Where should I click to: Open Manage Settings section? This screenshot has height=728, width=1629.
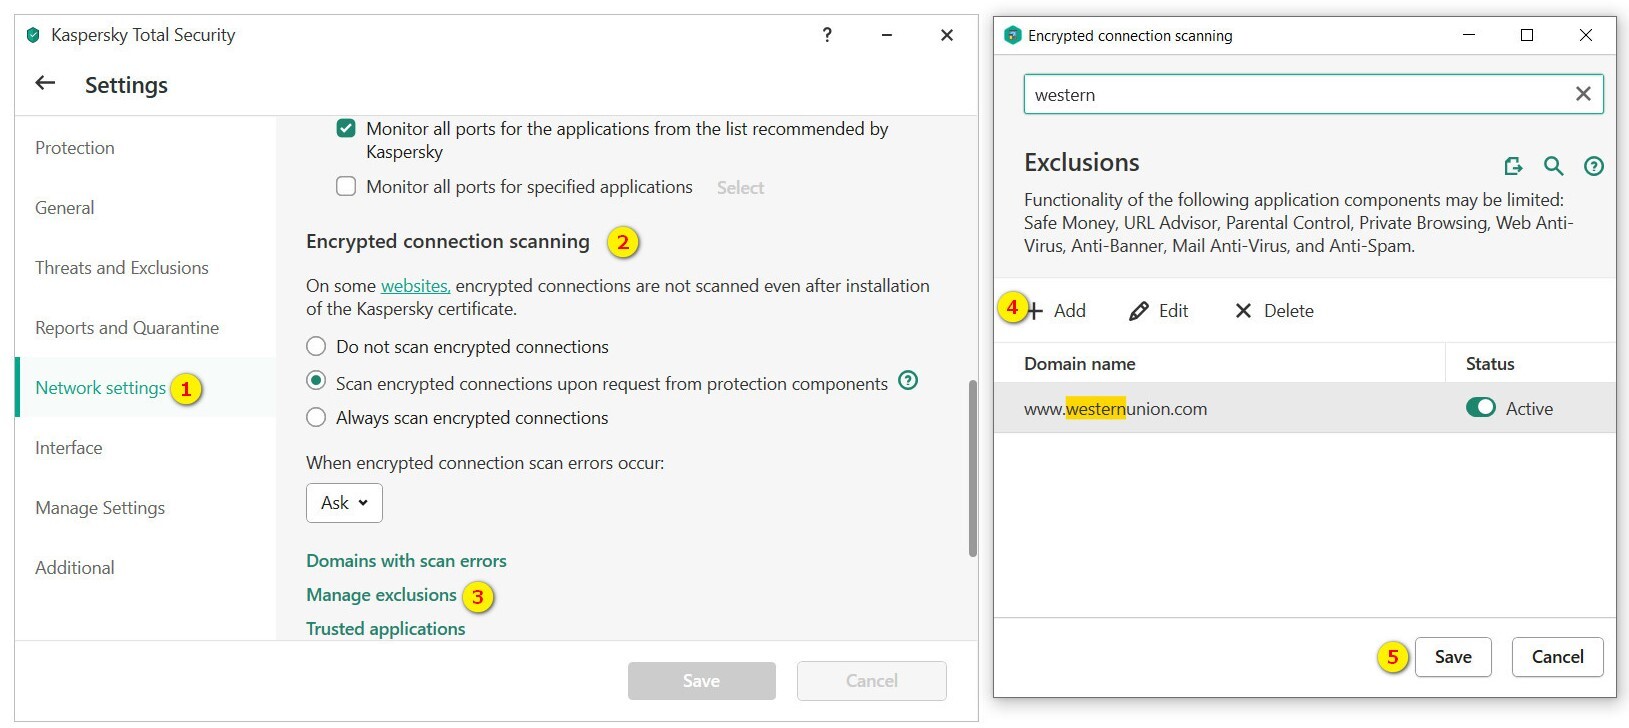(x=100, y=508)
